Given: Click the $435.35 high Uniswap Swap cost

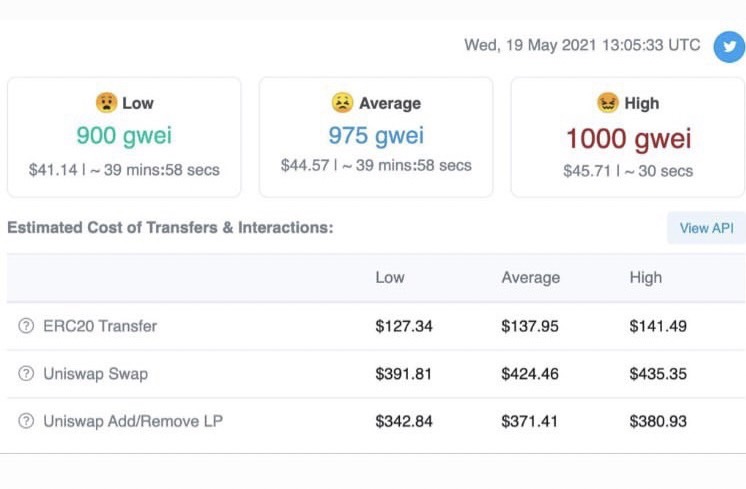Looking at the screenshot, I should [x=658, y=373].
